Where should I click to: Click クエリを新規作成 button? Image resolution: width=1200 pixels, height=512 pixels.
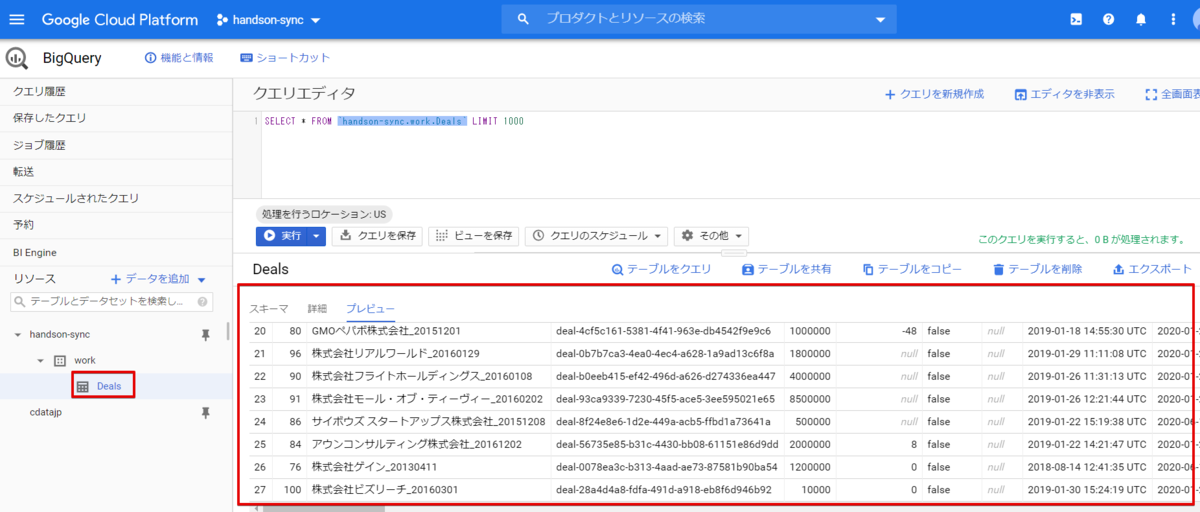[x=934, y=94]
